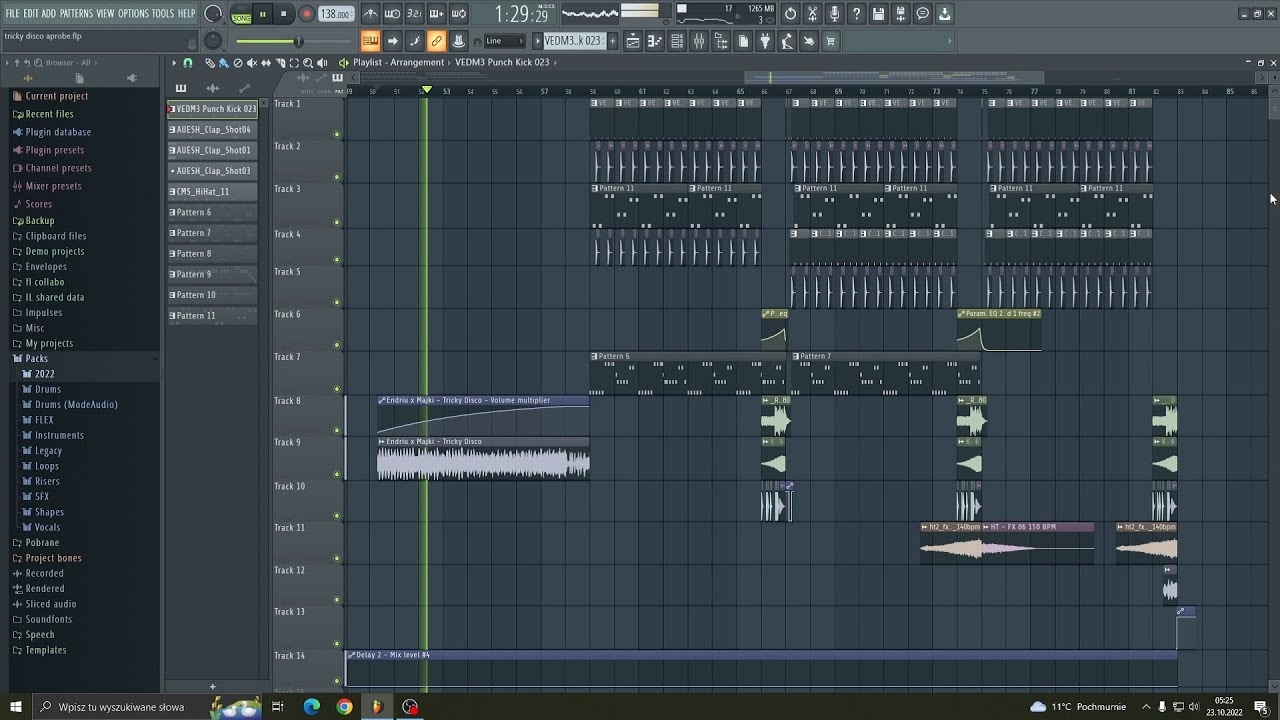Mute Track 9 with its green LED

pyautogui.click(x=337, y=473)
